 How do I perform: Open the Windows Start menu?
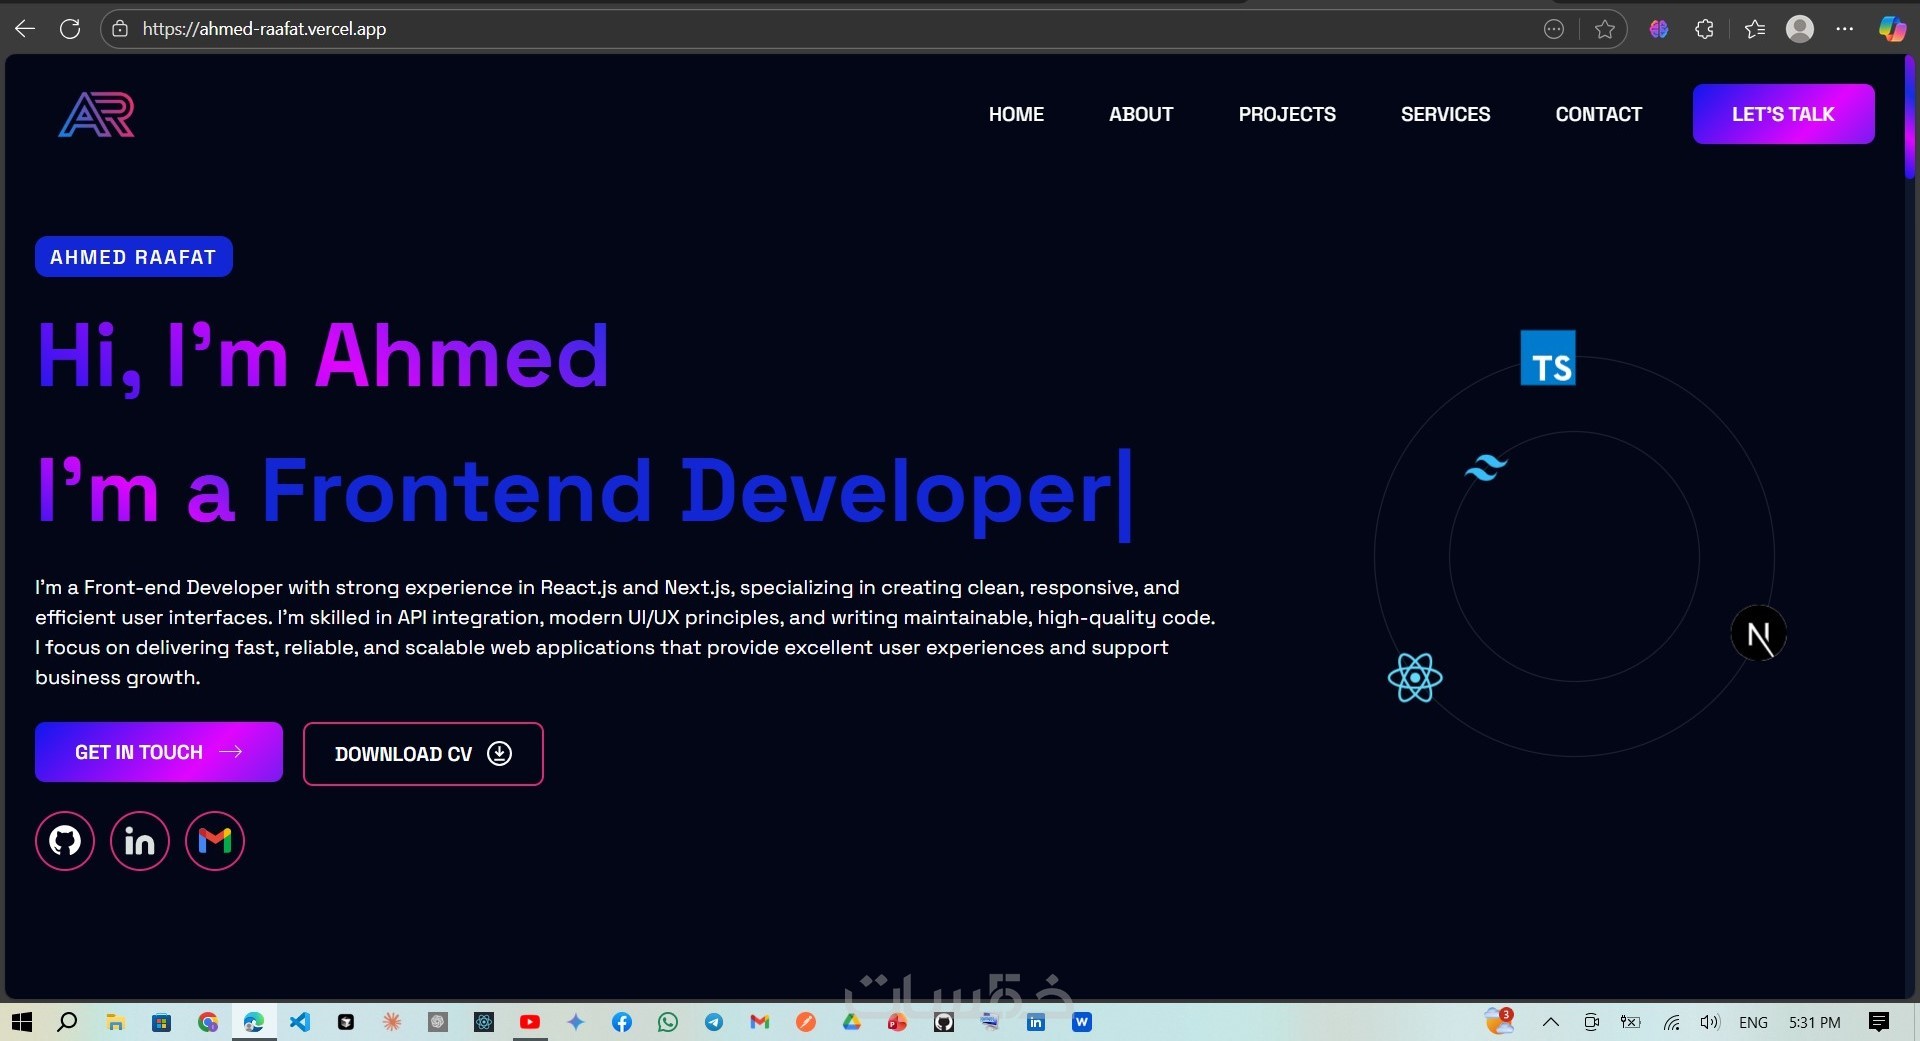[22, 1022]
